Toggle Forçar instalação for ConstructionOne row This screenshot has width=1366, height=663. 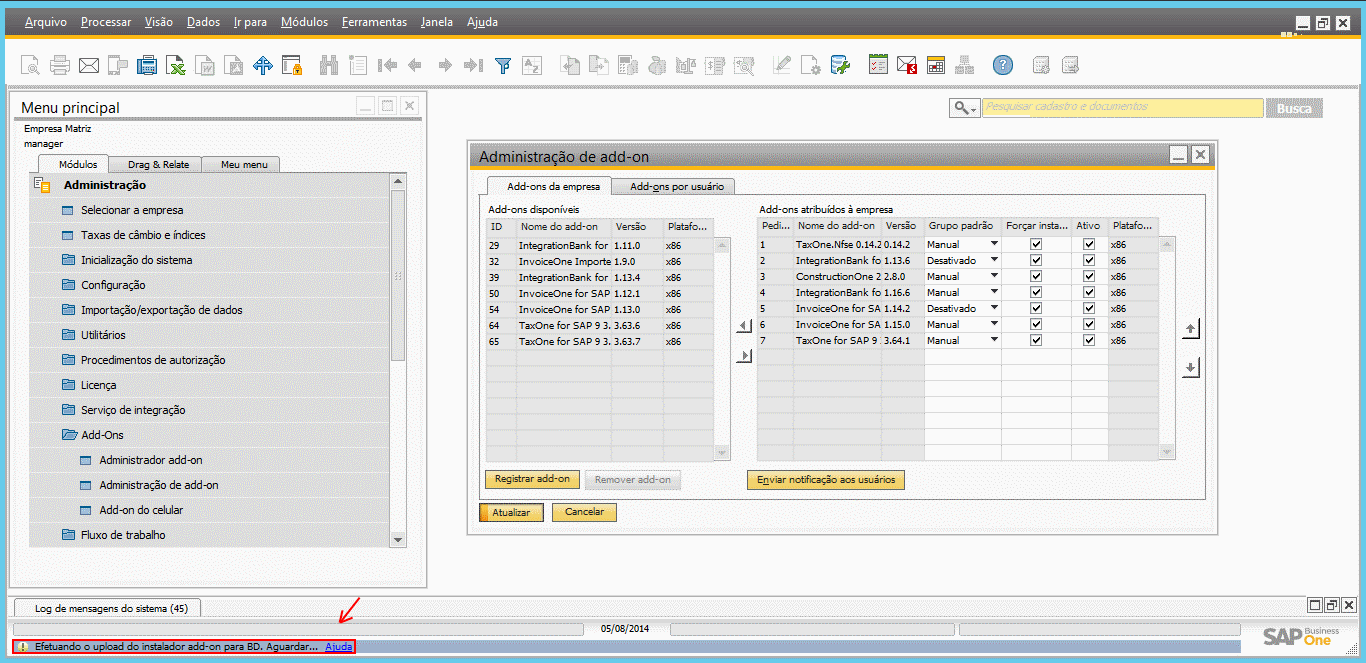pyautogui.click(x=1036, y=276)
